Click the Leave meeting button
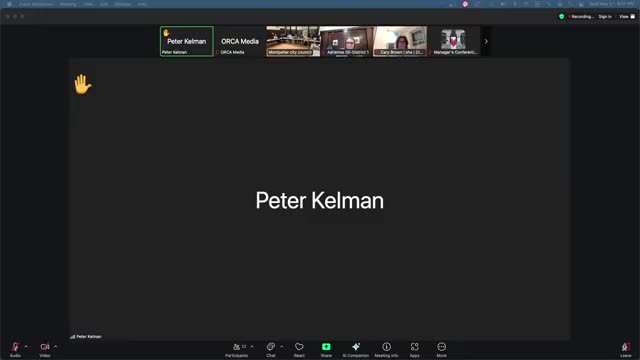 pos(625,350)
